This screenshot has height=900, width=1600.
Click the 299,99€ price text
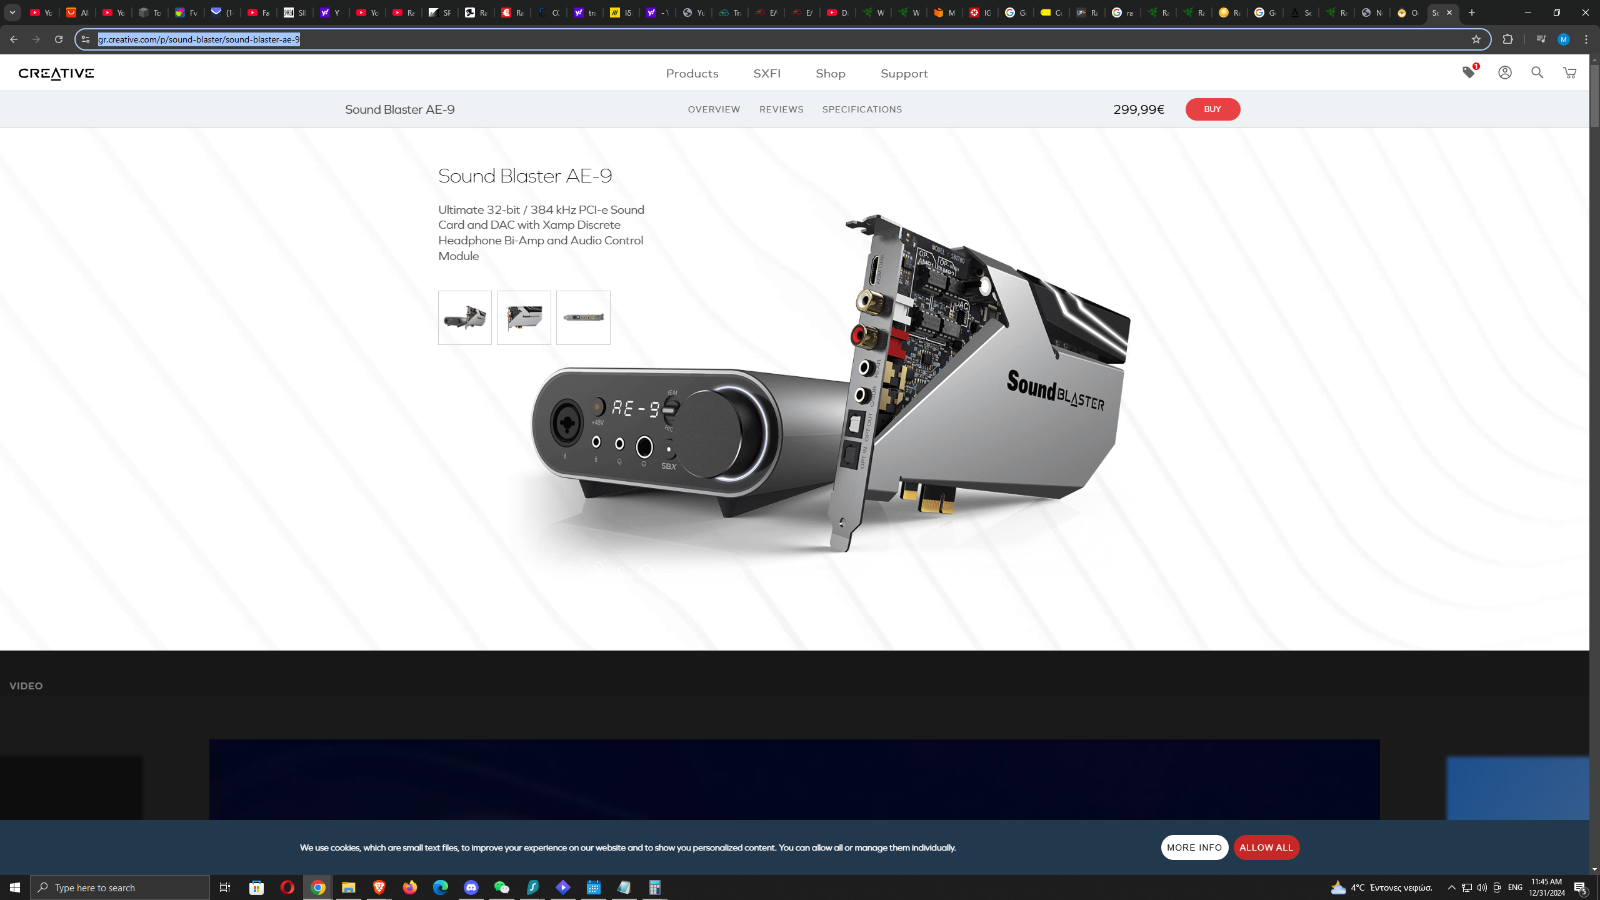point(1139,109)
